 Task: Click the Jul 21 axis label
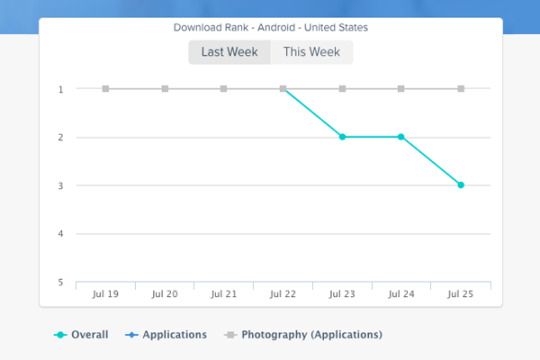[224, 294]
